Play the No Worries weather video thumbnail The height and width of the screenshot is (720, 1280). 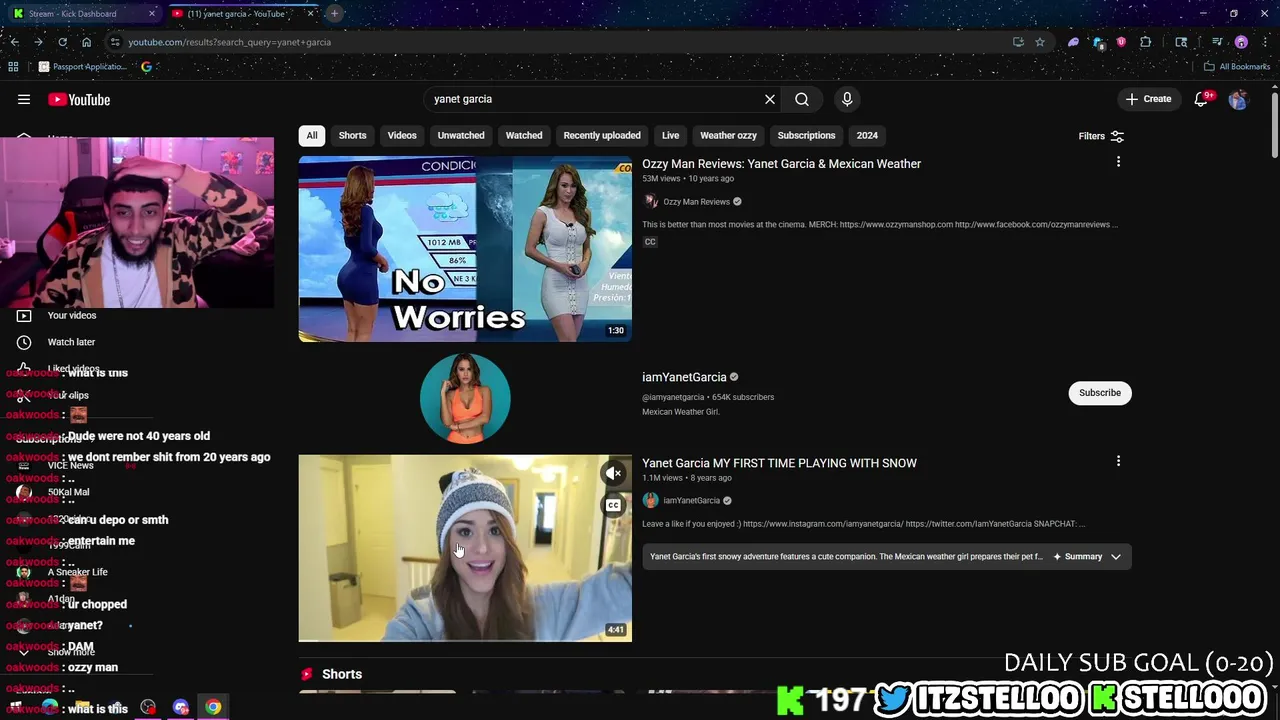tap(465, 249)
